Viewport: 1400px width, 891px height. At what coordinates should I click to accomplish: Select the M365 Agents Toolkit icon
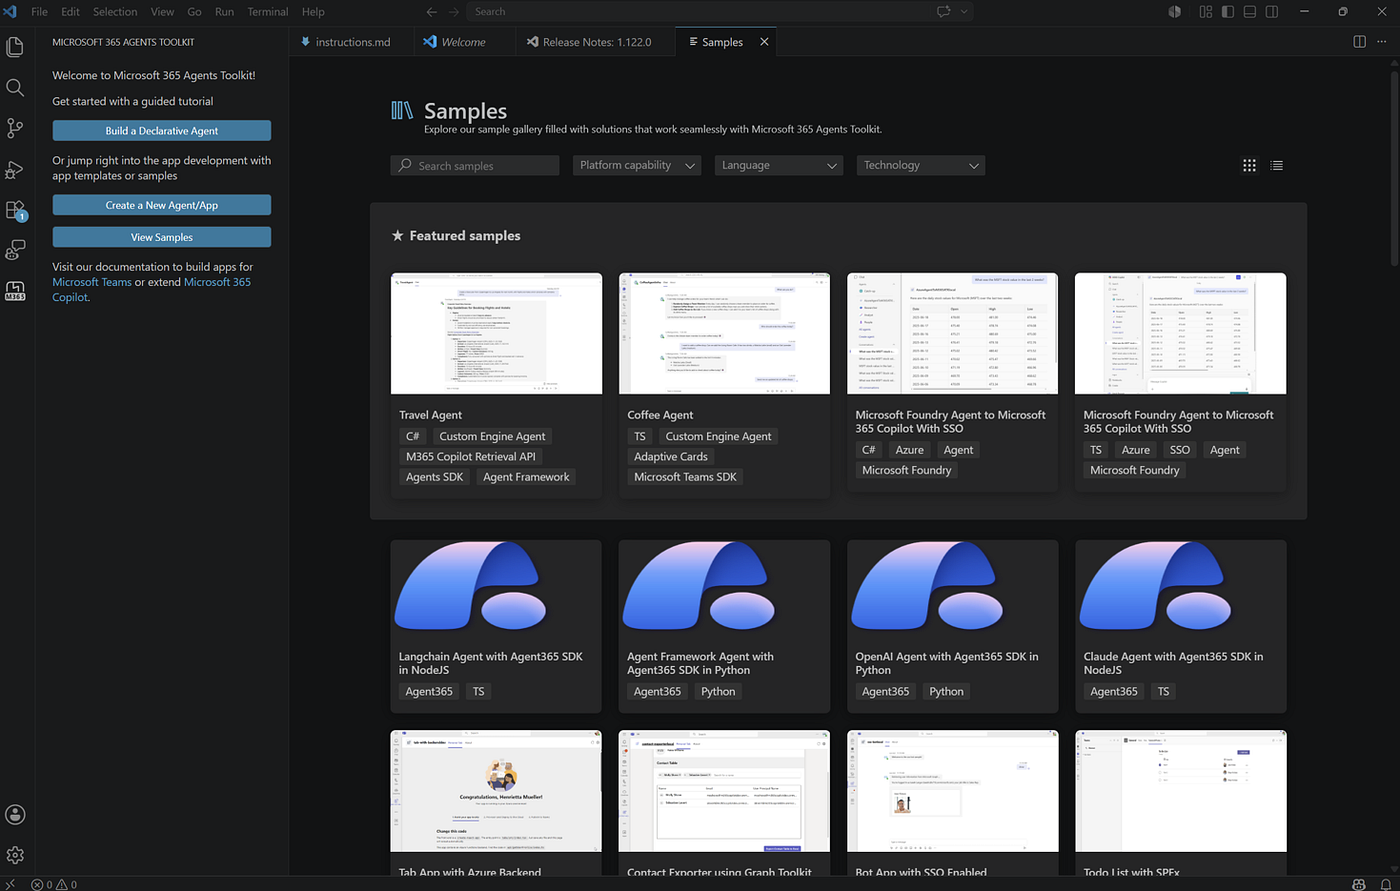click(15, 291)
